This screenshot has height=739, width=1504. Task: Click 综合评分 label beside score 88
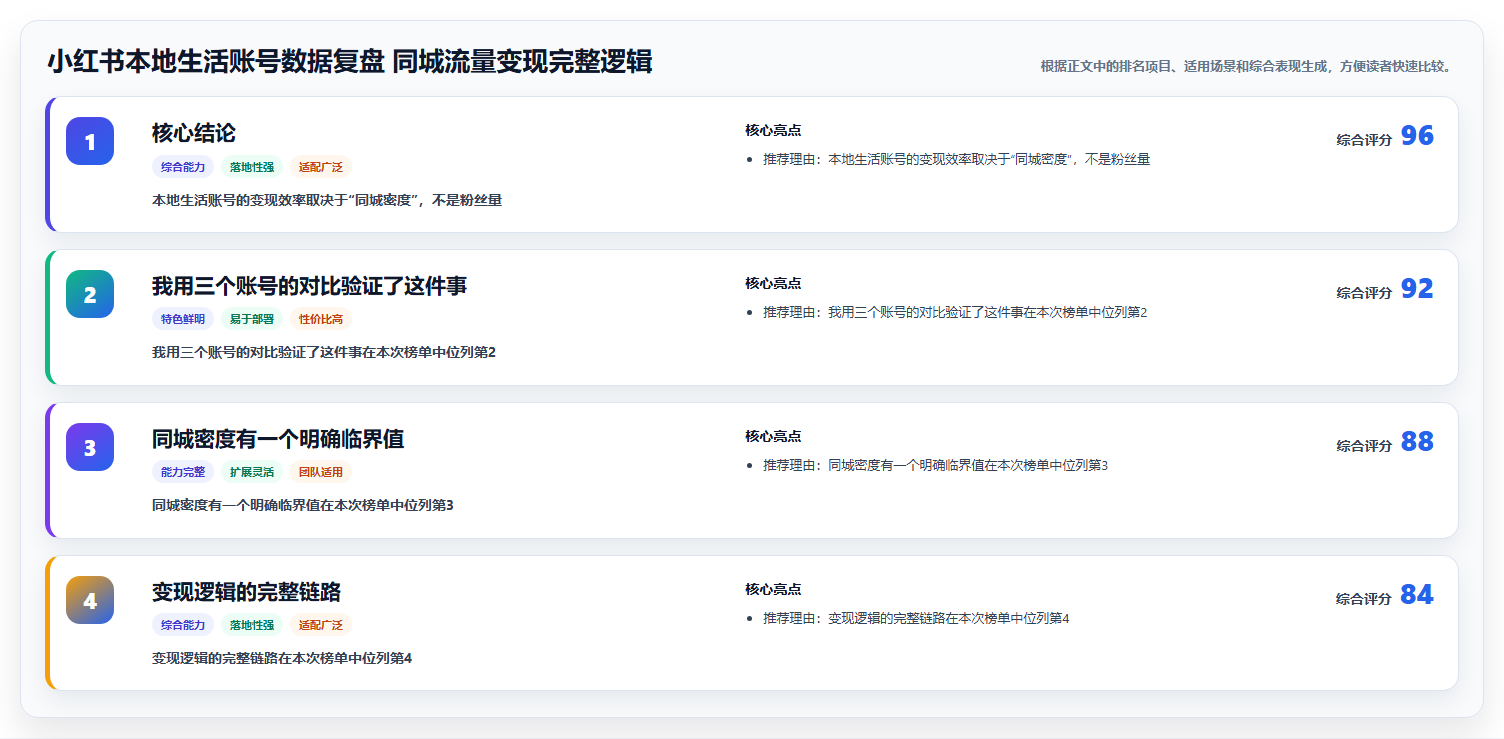tap(1364, 446)
